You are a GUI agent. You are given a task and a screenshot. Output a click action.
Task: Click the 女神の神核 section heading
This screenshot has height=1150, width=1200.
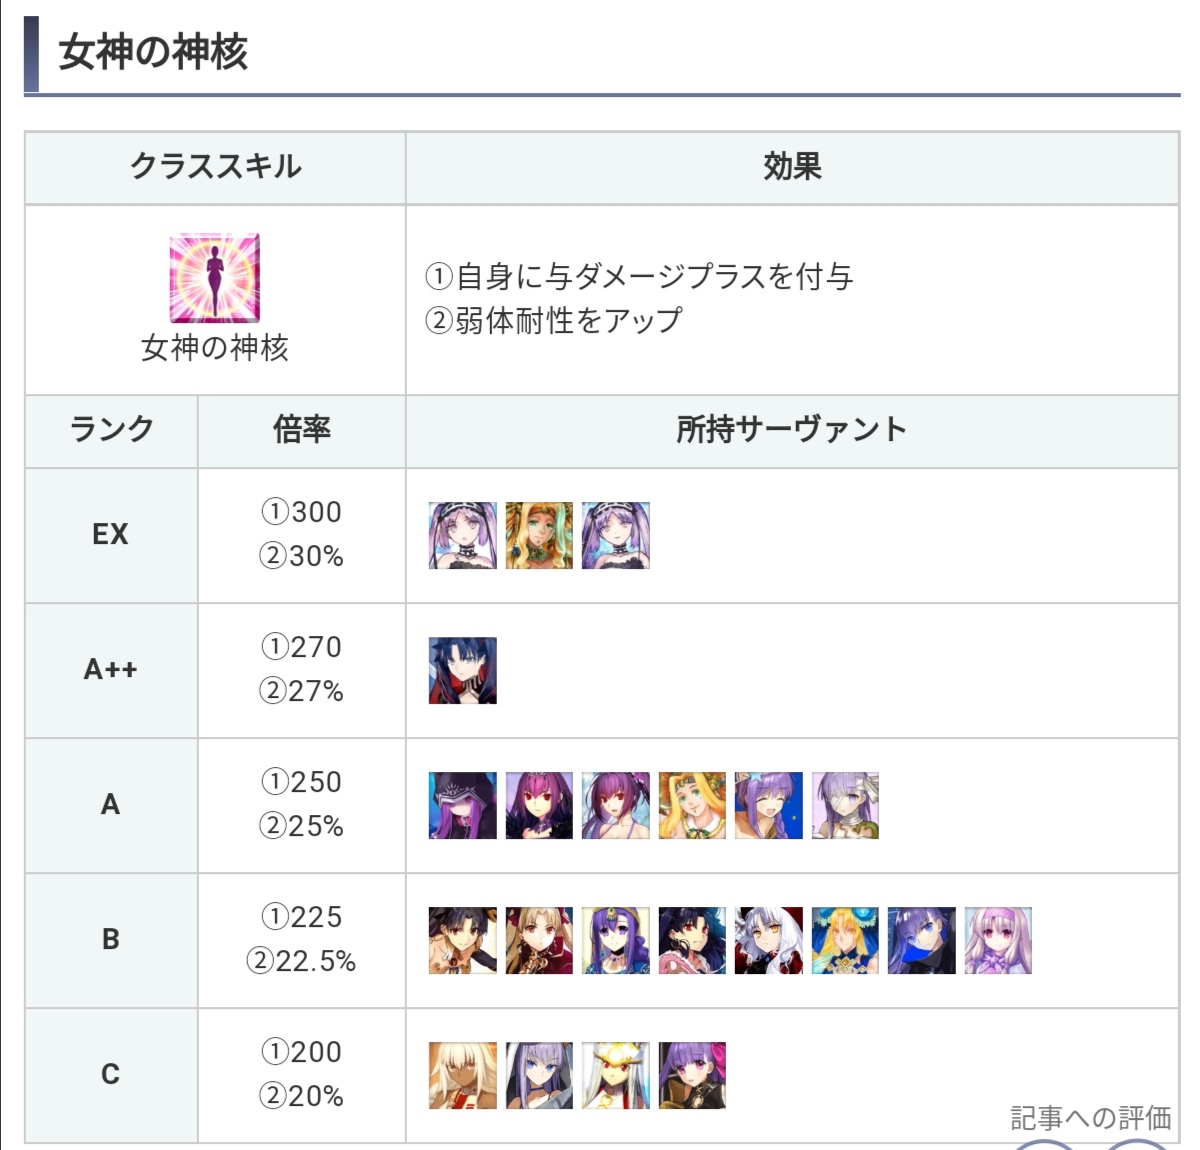[153, 52]
